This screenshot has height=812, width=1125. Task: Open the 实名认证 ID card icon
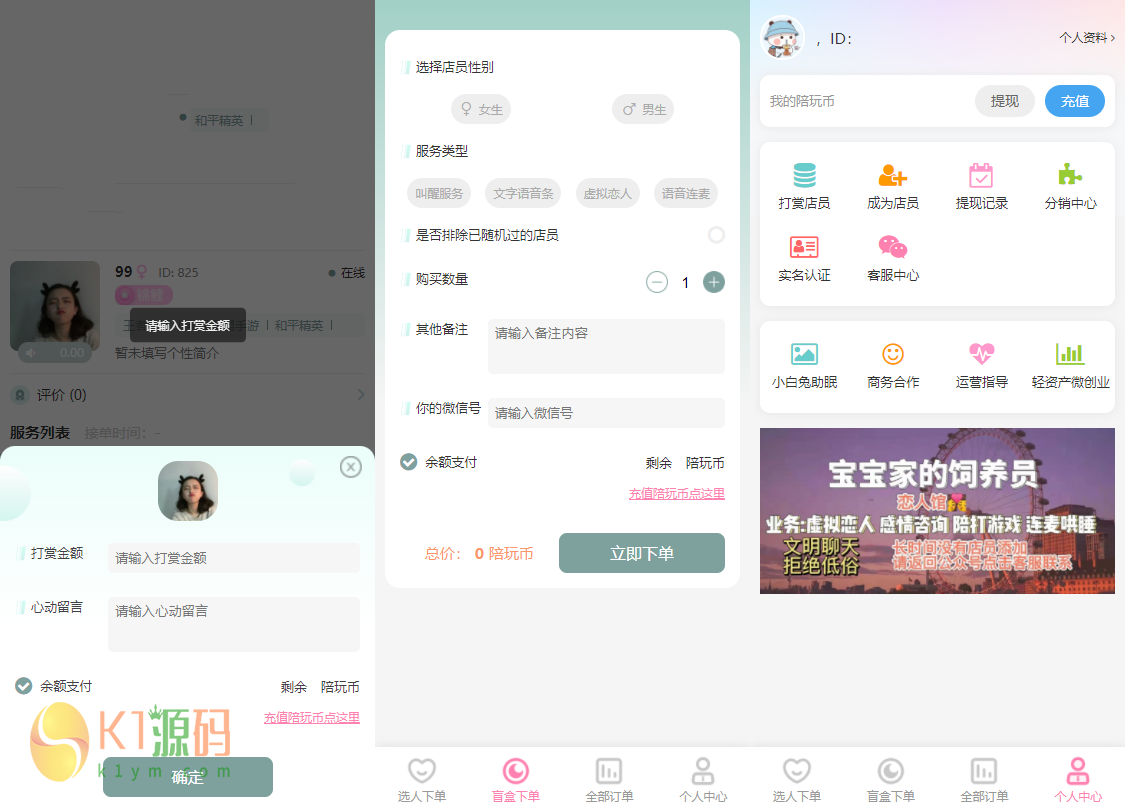tap(804, 247)
